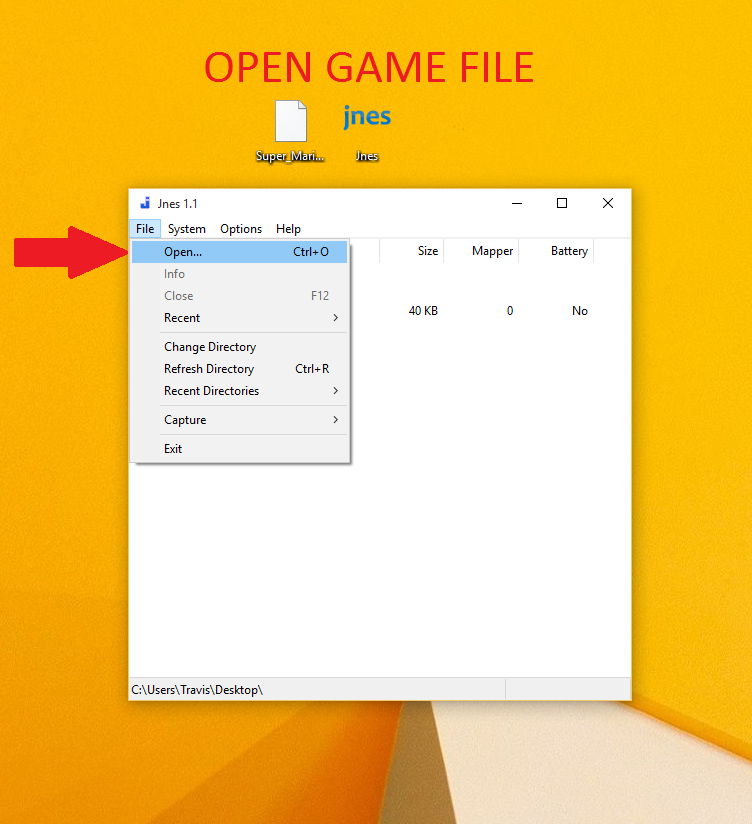Click the File menu in menu bar
Viewport: 752px width, 824px height.
[145, 229]
